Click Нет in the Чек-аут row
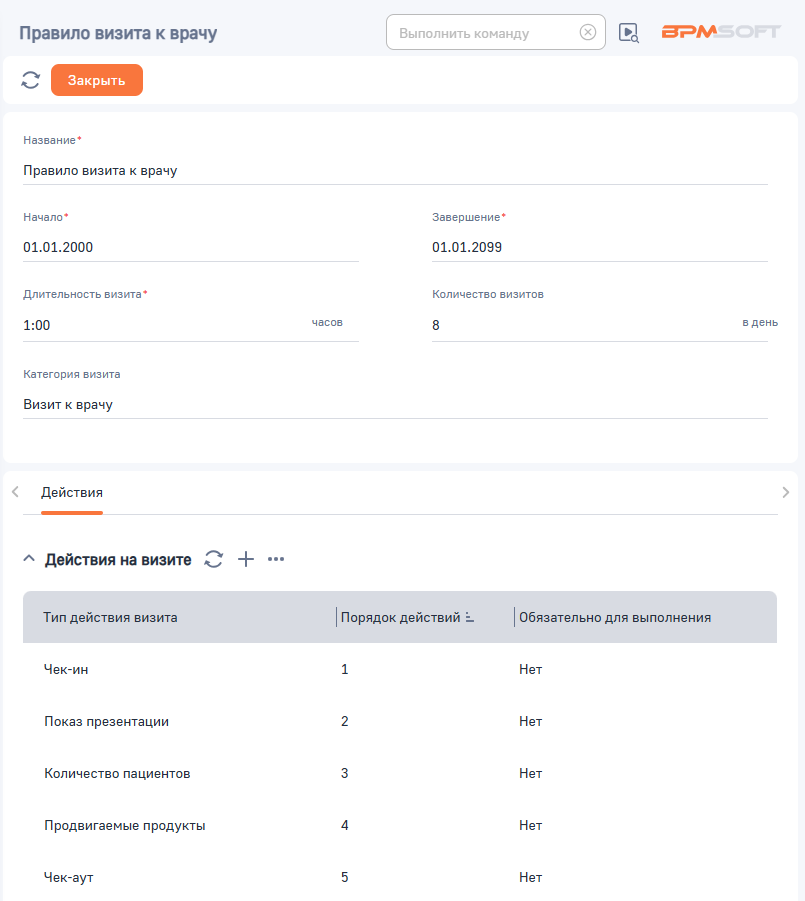 (x=530, y=877)
